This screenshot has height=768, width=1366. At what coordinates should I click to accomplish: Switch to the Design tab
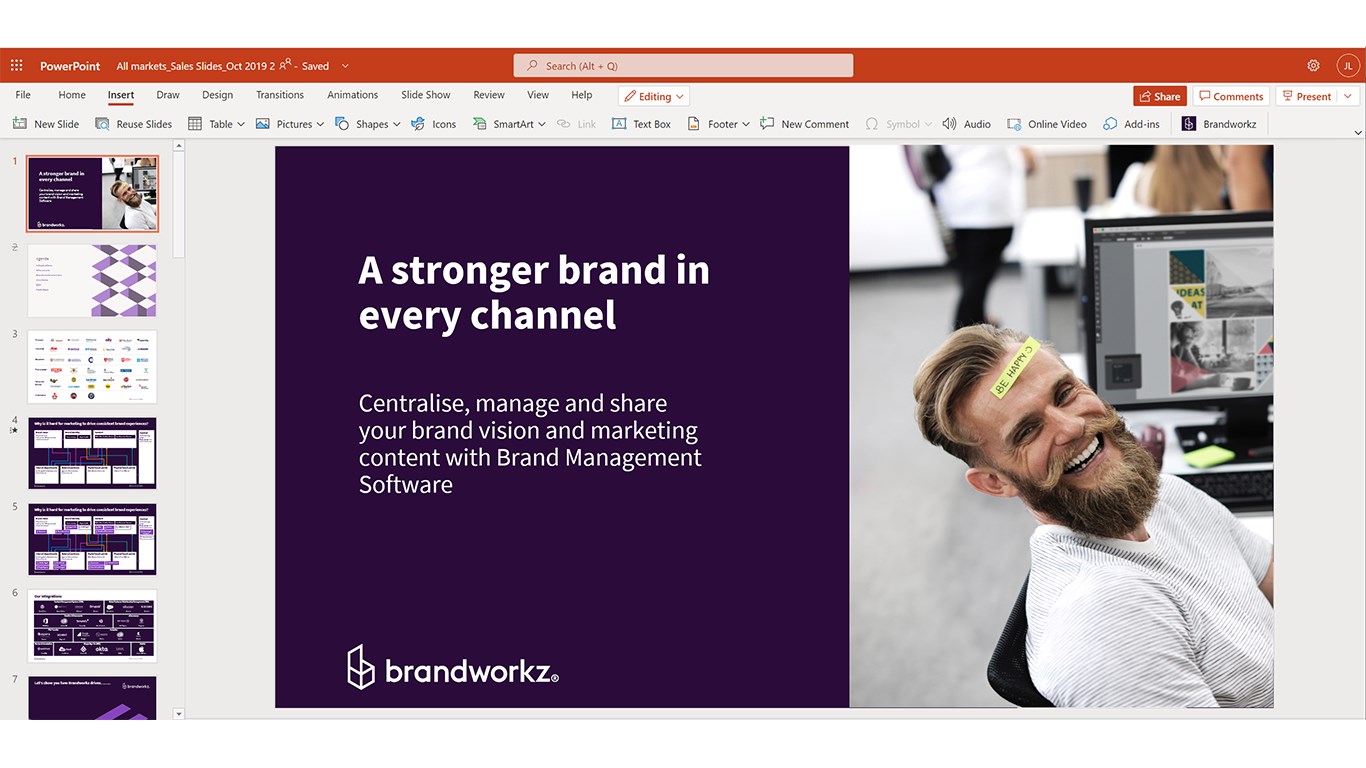[x=217, y=95]
